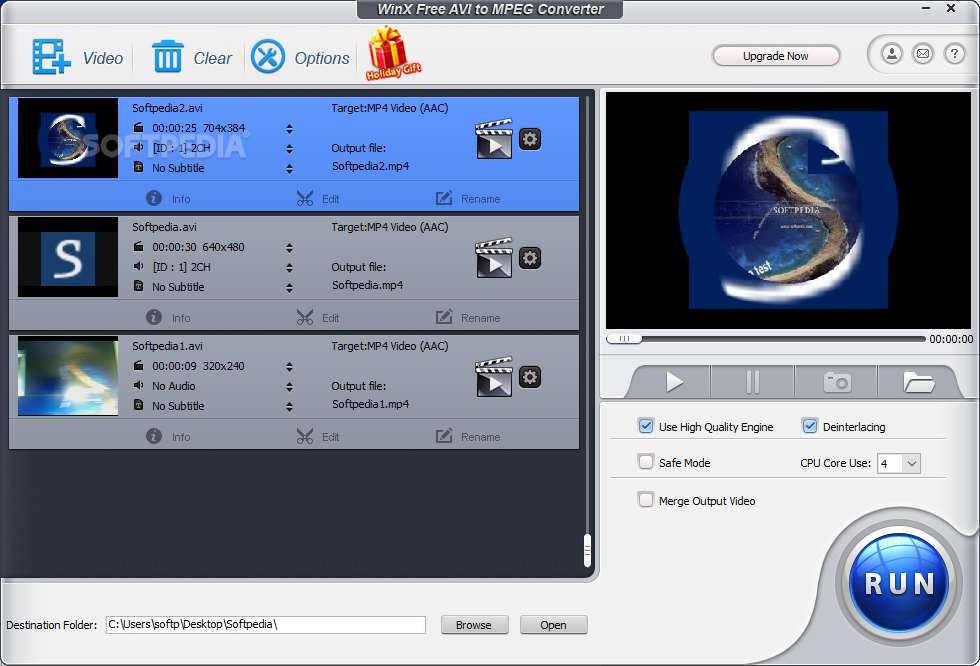The height and width of the screenshot is (666, 980).
Task: Click the big blue RUN button
Action: [x=899, y=583]
